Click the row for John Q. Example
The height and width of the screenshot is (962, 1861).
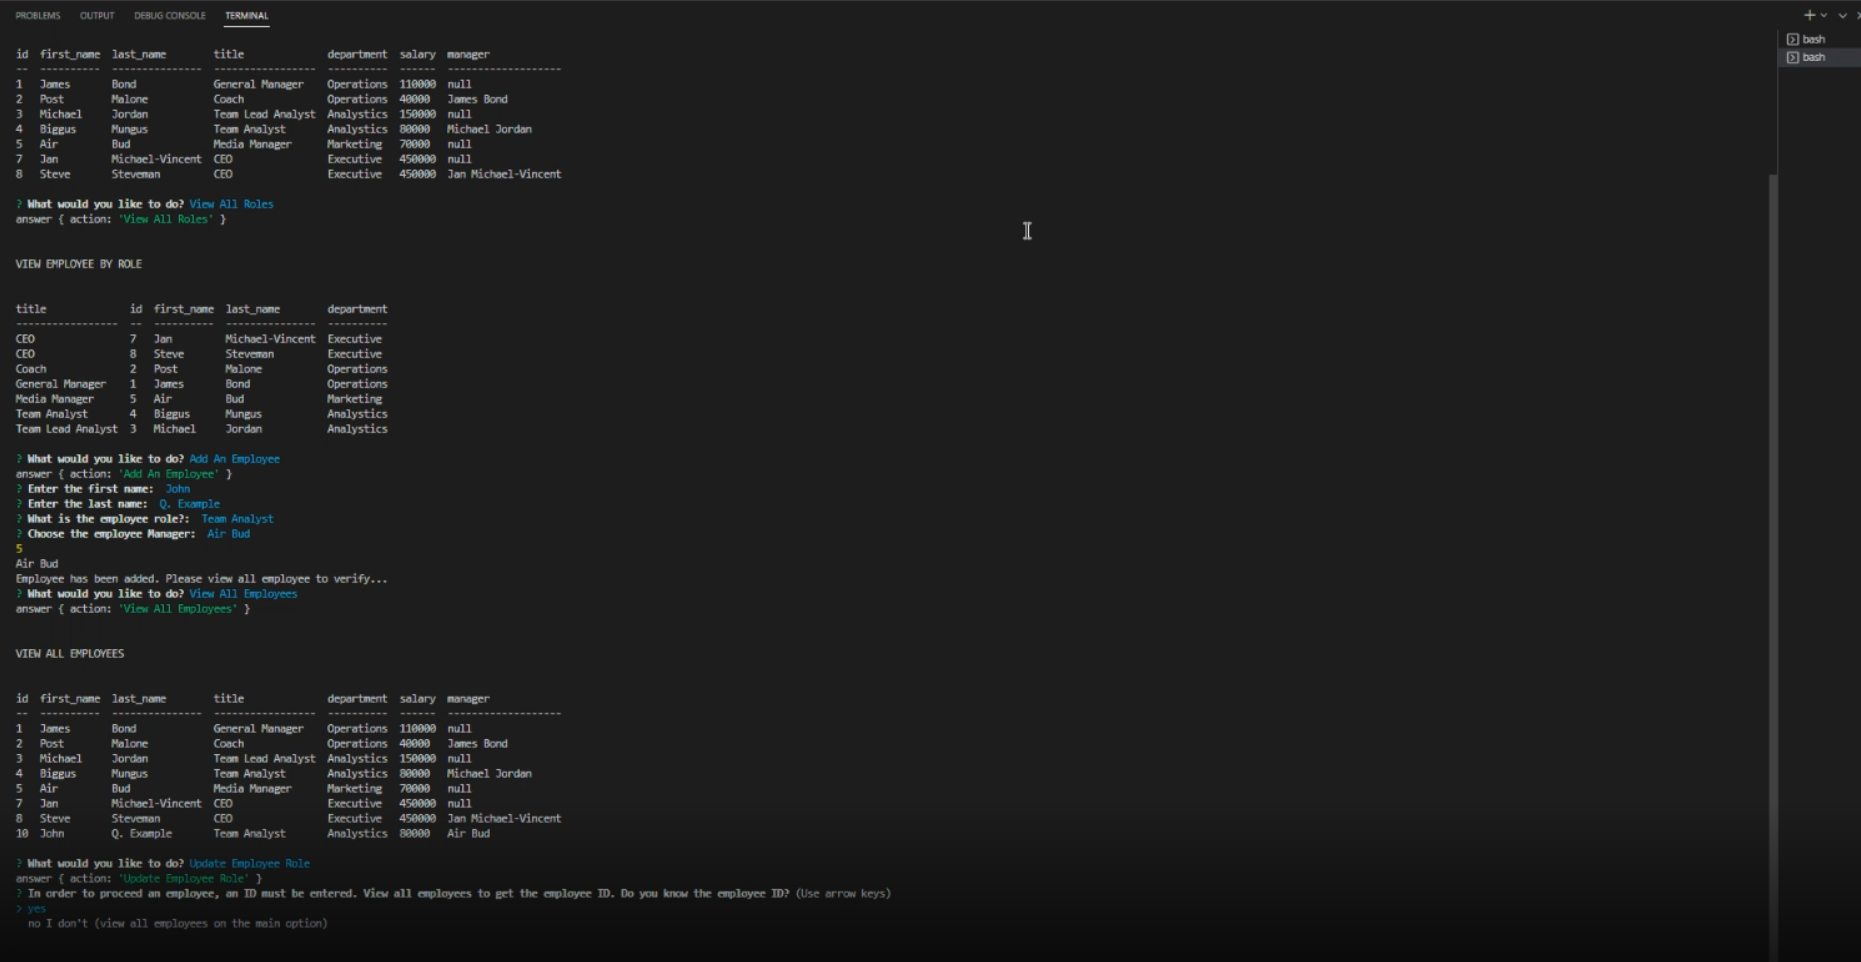point(250,833)
